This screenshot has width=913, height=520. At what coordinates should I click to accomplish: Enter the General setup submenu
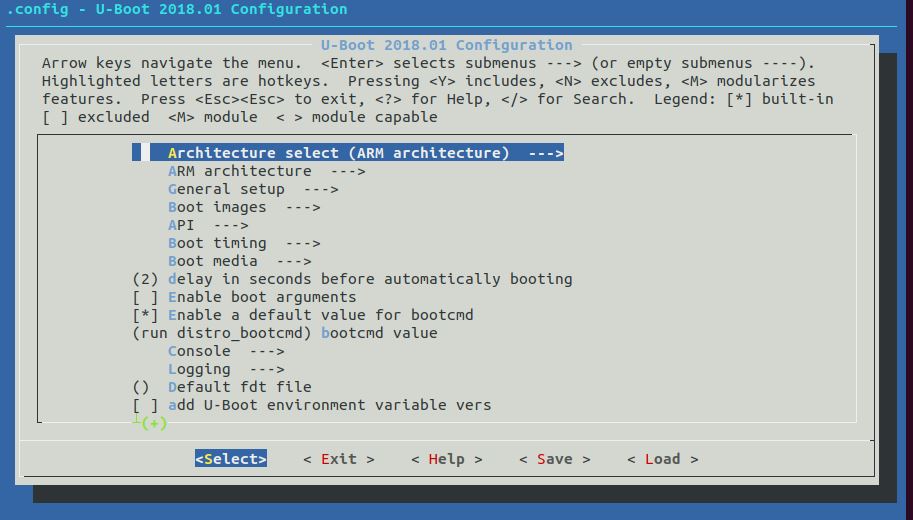point(253,189)
